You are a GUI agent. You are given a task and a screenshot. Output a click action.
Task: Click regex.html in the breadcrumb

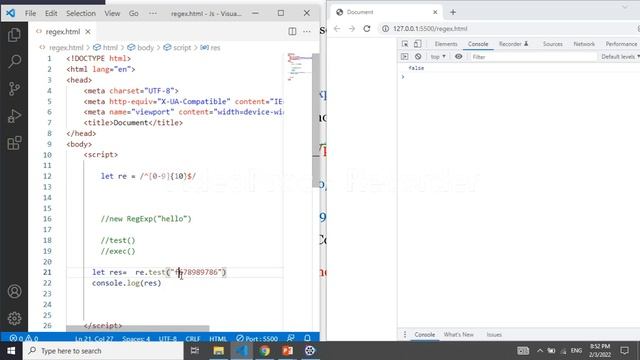(66, 48)
